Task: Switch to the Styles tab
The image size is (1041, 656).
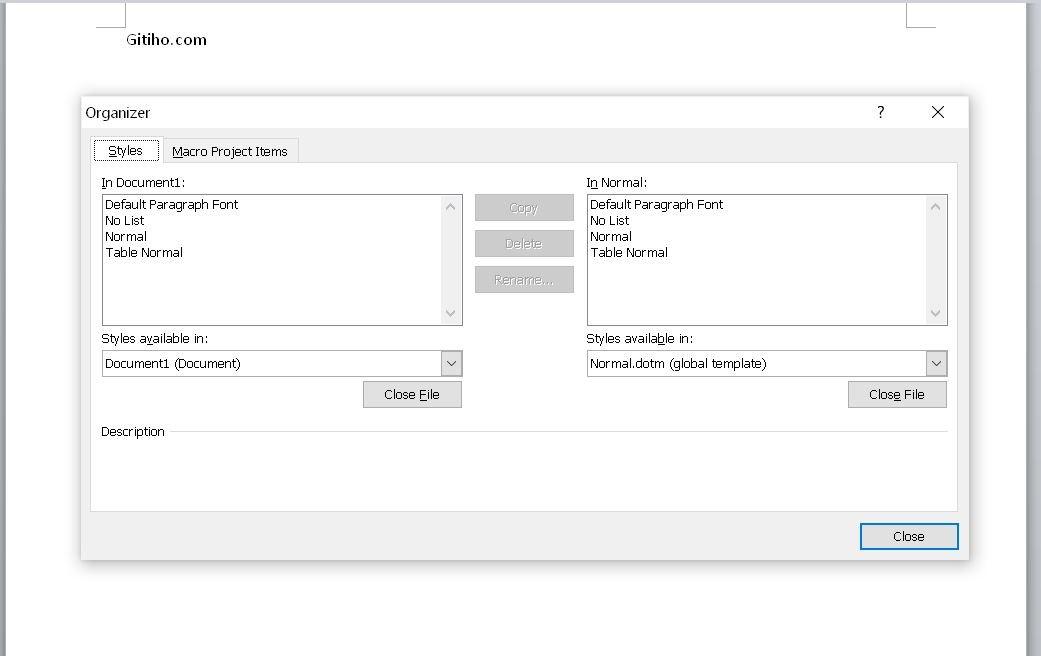Action: (x=126, y=151)
